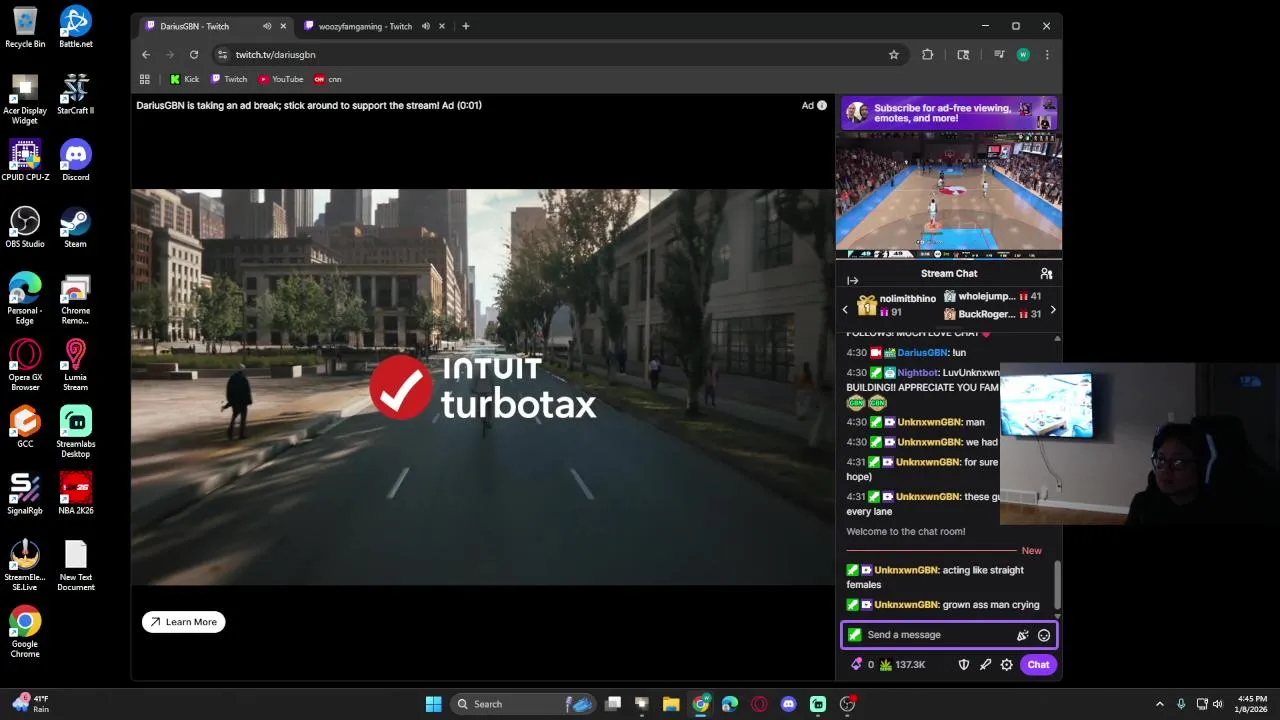The width and height of the screenshot is (1280, 720).
Task: Open Discord desktop shortcut
Action: click(75, 160)
